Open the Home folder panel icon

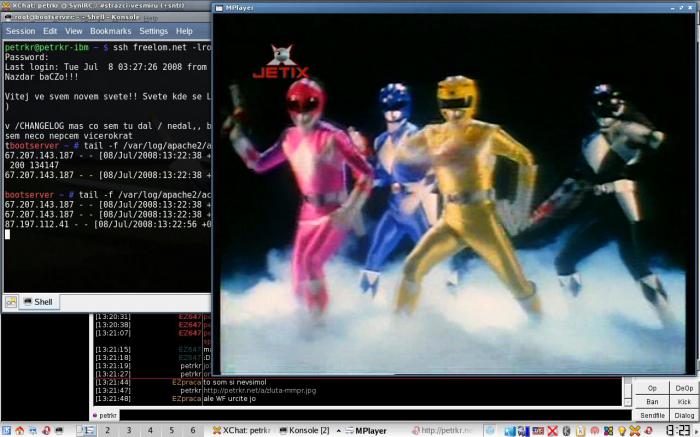[20, 430]
